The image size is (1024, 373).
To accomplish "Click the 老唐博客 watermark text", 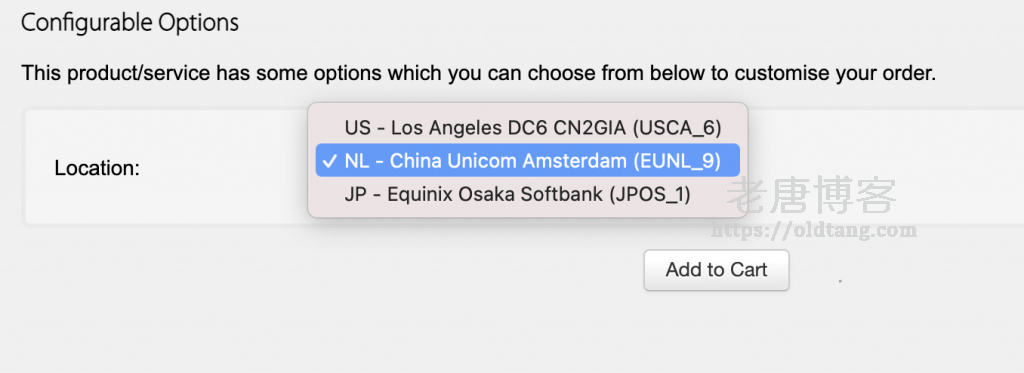I will (811, 195).
